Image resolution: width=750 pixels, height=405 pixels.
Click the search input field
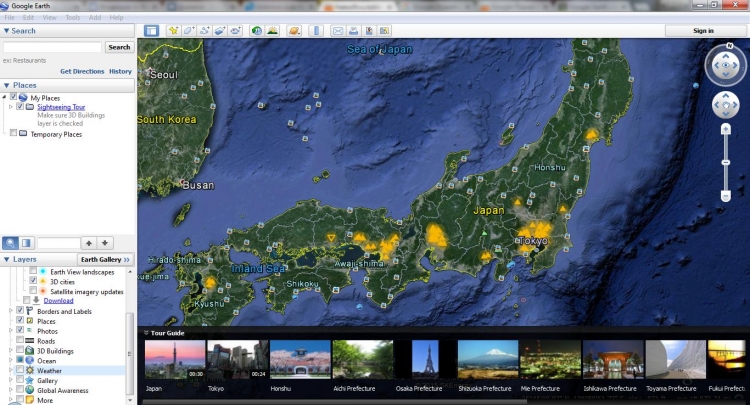(53, 47)
